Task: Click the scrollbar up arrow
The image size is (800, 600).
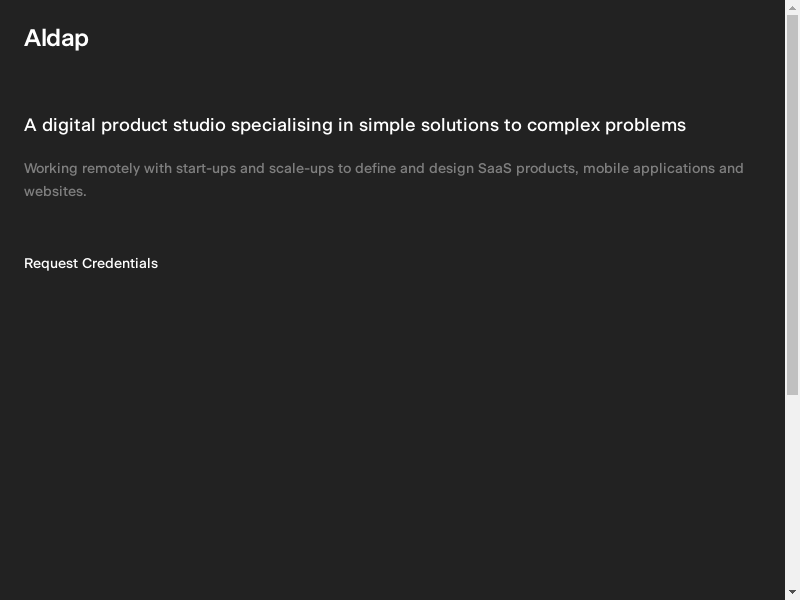Action: click(x=792, y=8)
